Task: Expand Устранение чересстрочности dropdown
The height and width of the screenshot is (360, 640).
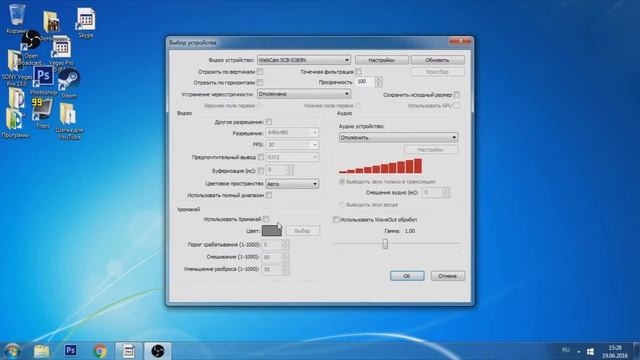Action: 304,94
